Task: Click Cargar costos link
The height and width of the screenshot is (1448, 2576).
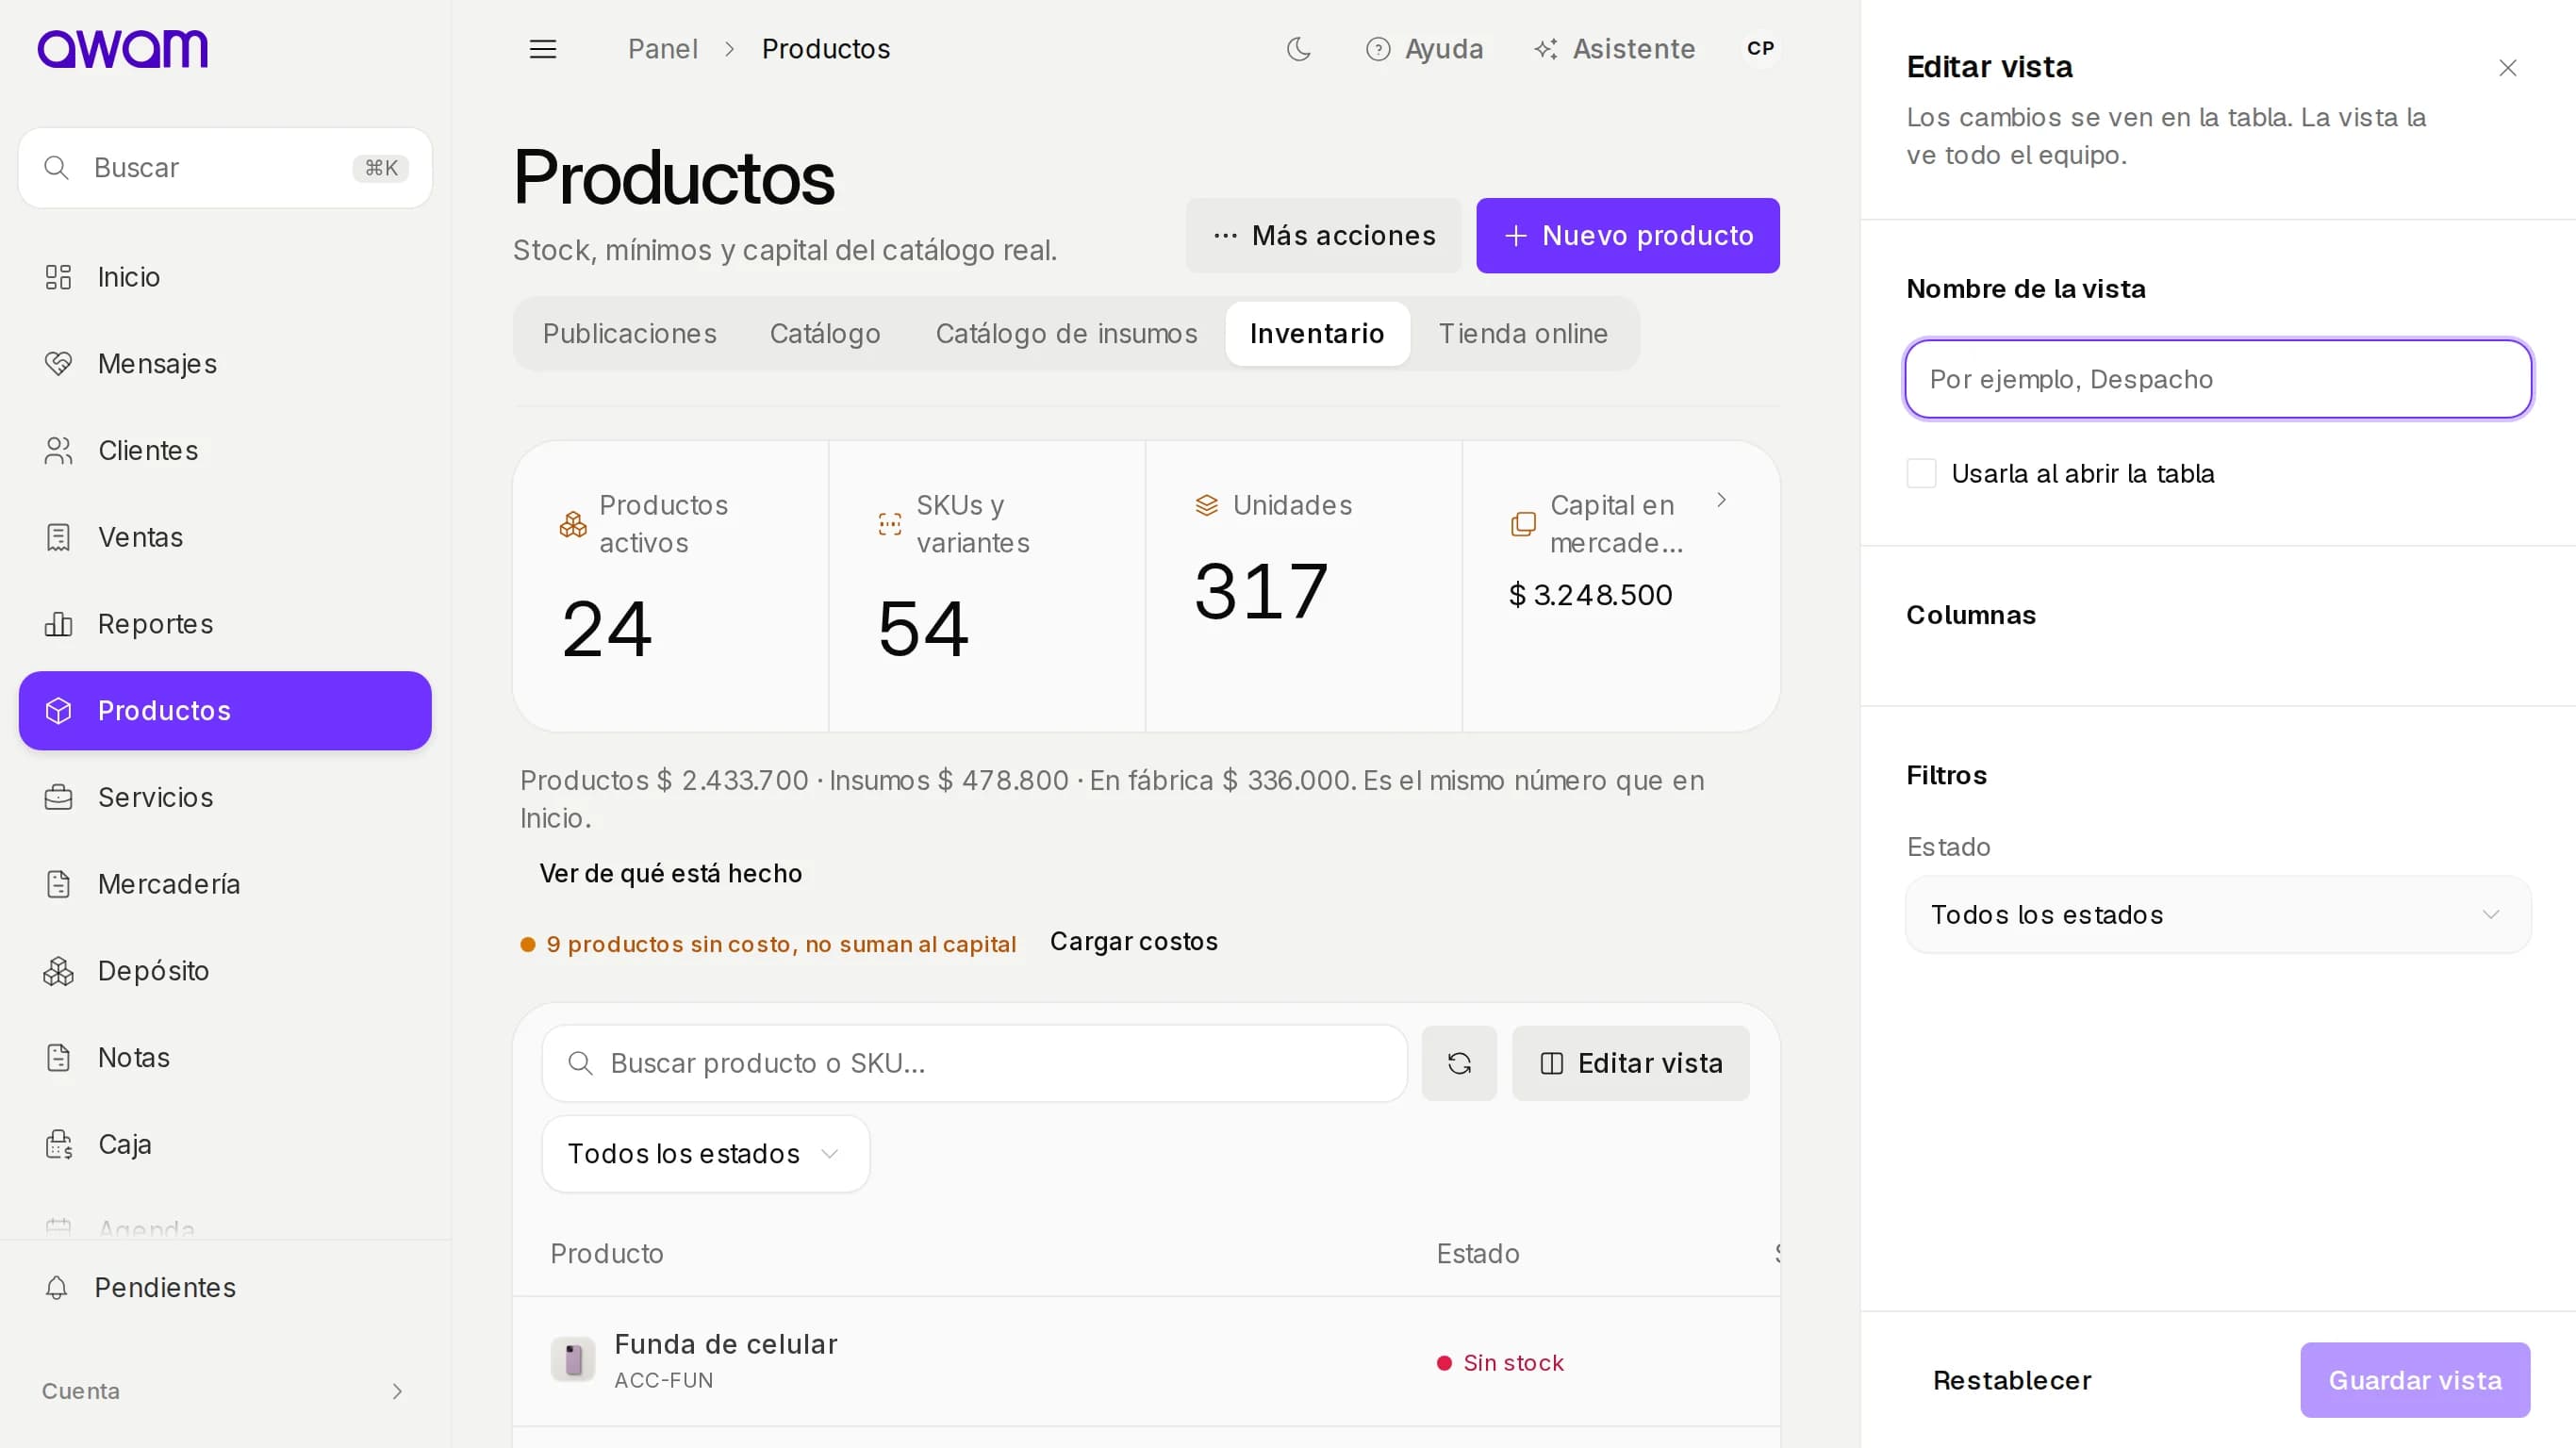Action: click(x=1133, y=942)
